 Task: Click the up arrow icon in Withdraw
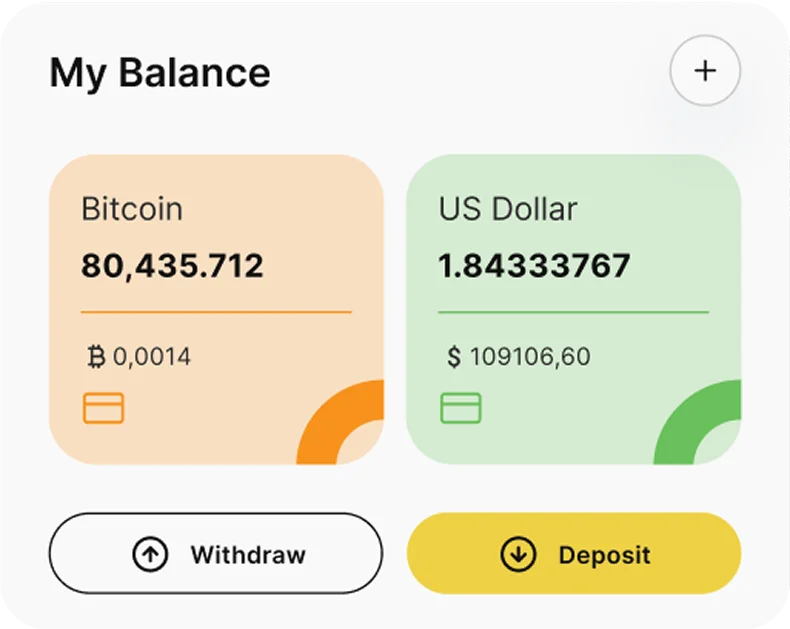[x=150, y=554]
